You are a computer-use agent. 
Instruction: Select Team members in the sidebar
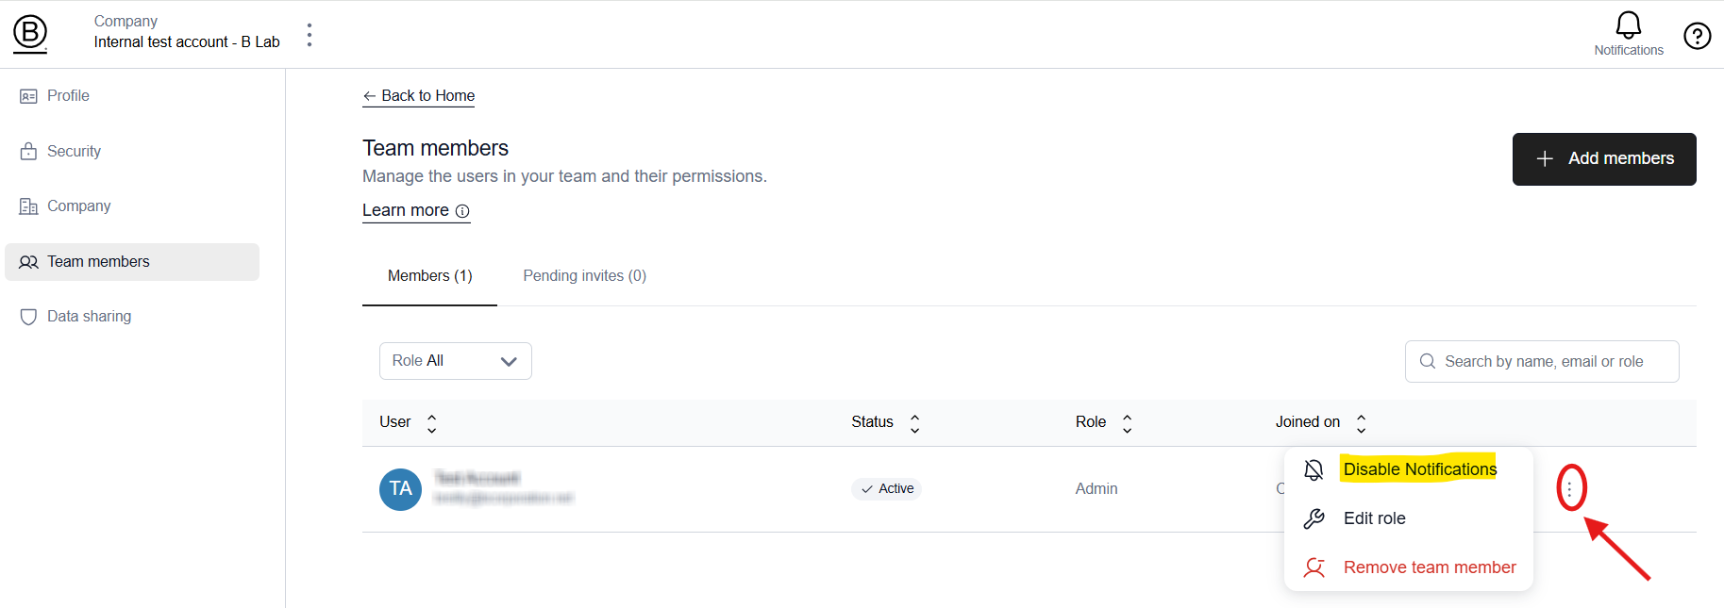coord(132,262)
